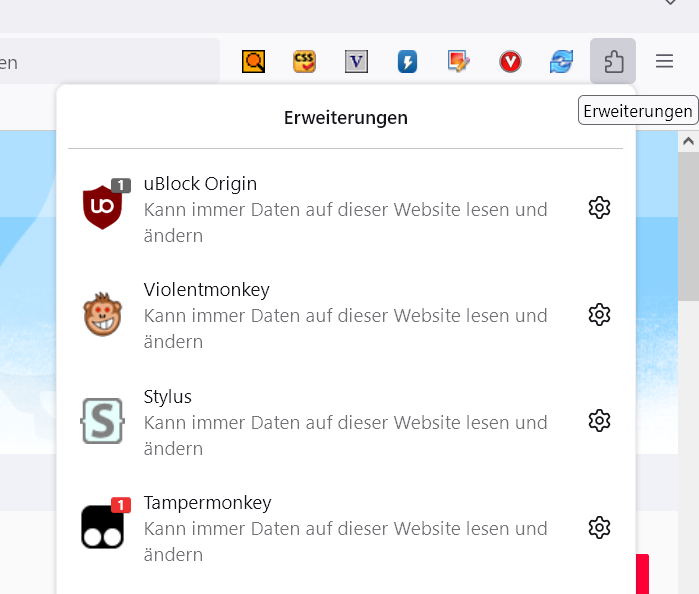Open Violentmonkey settings gear

[599, 315]
